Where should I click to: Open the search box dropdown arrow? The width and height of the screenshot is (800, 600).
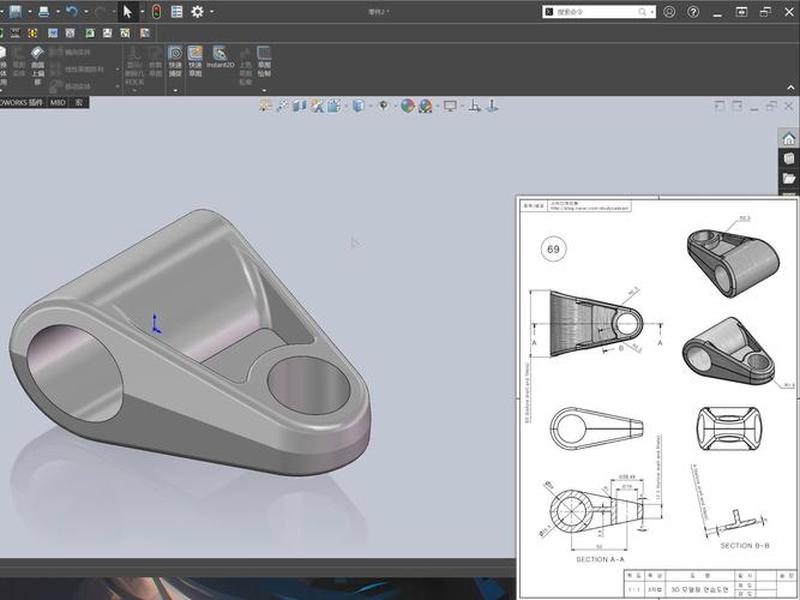(x=652, y=12)
